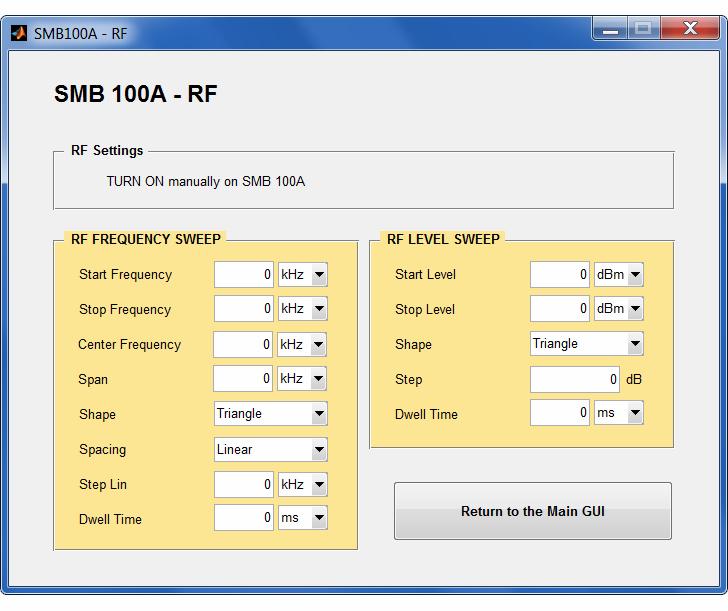Close the SMB100A - RF window
The image size is (728, 611).
690,29
